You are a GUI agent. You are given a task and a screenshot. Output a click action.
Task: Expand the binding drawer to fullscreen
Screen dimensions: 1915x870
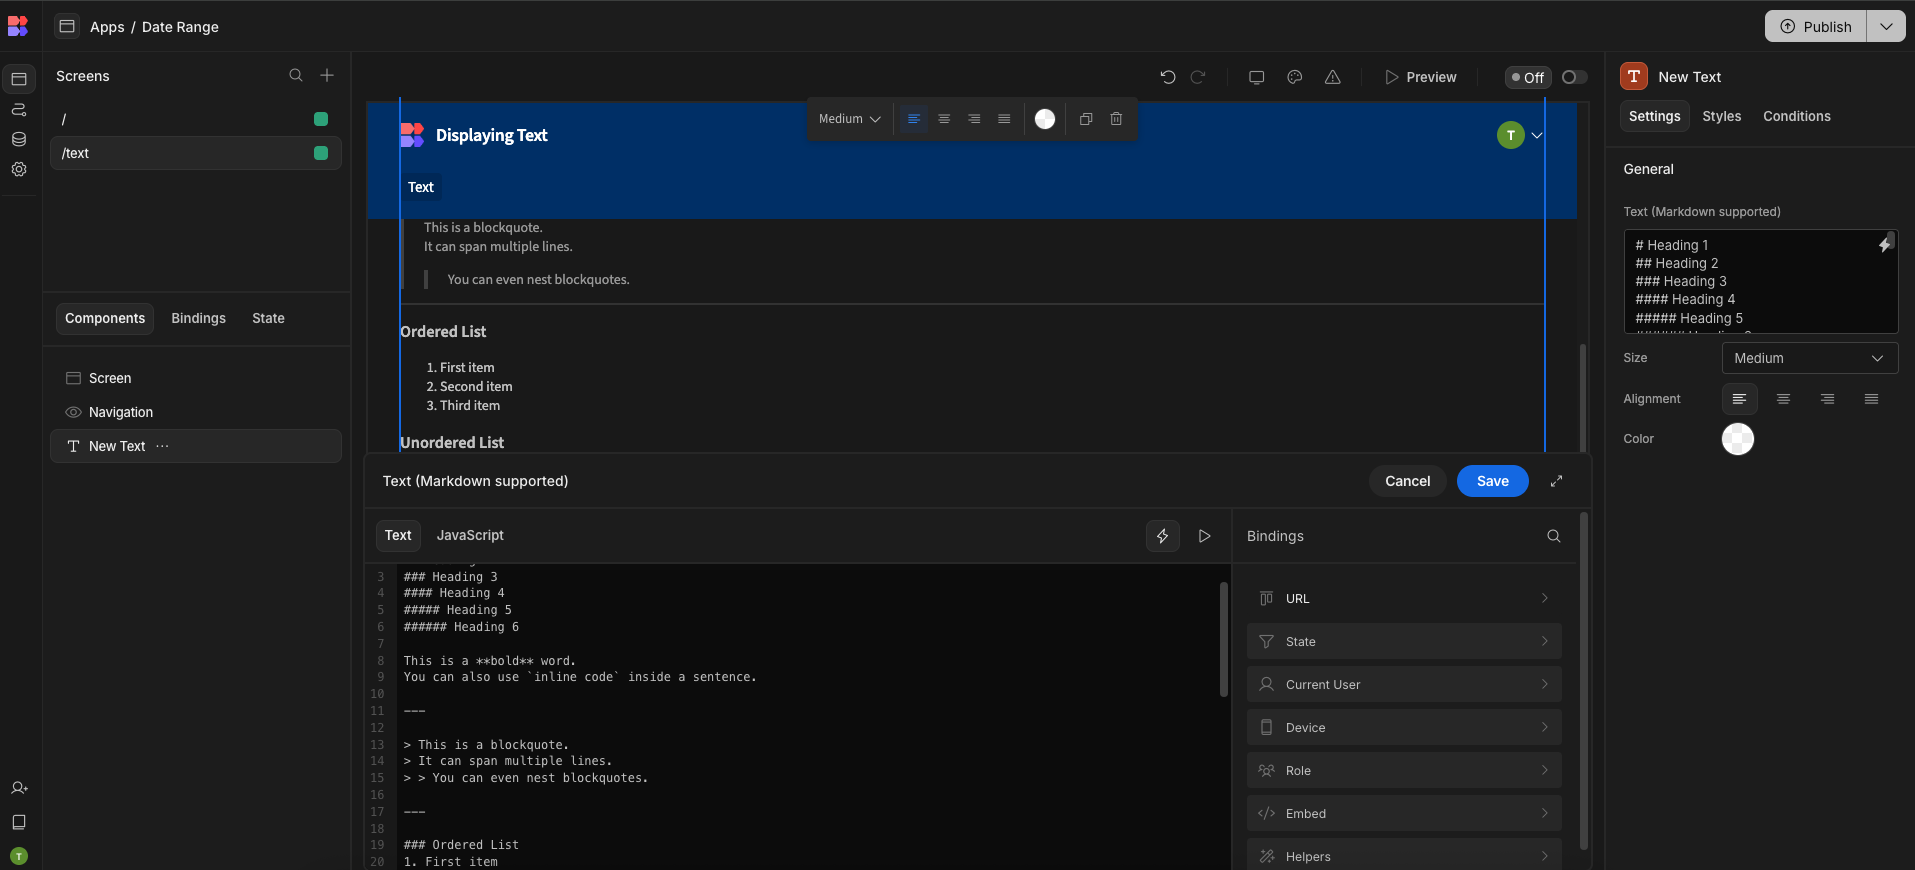click(x=1556, y=481)
